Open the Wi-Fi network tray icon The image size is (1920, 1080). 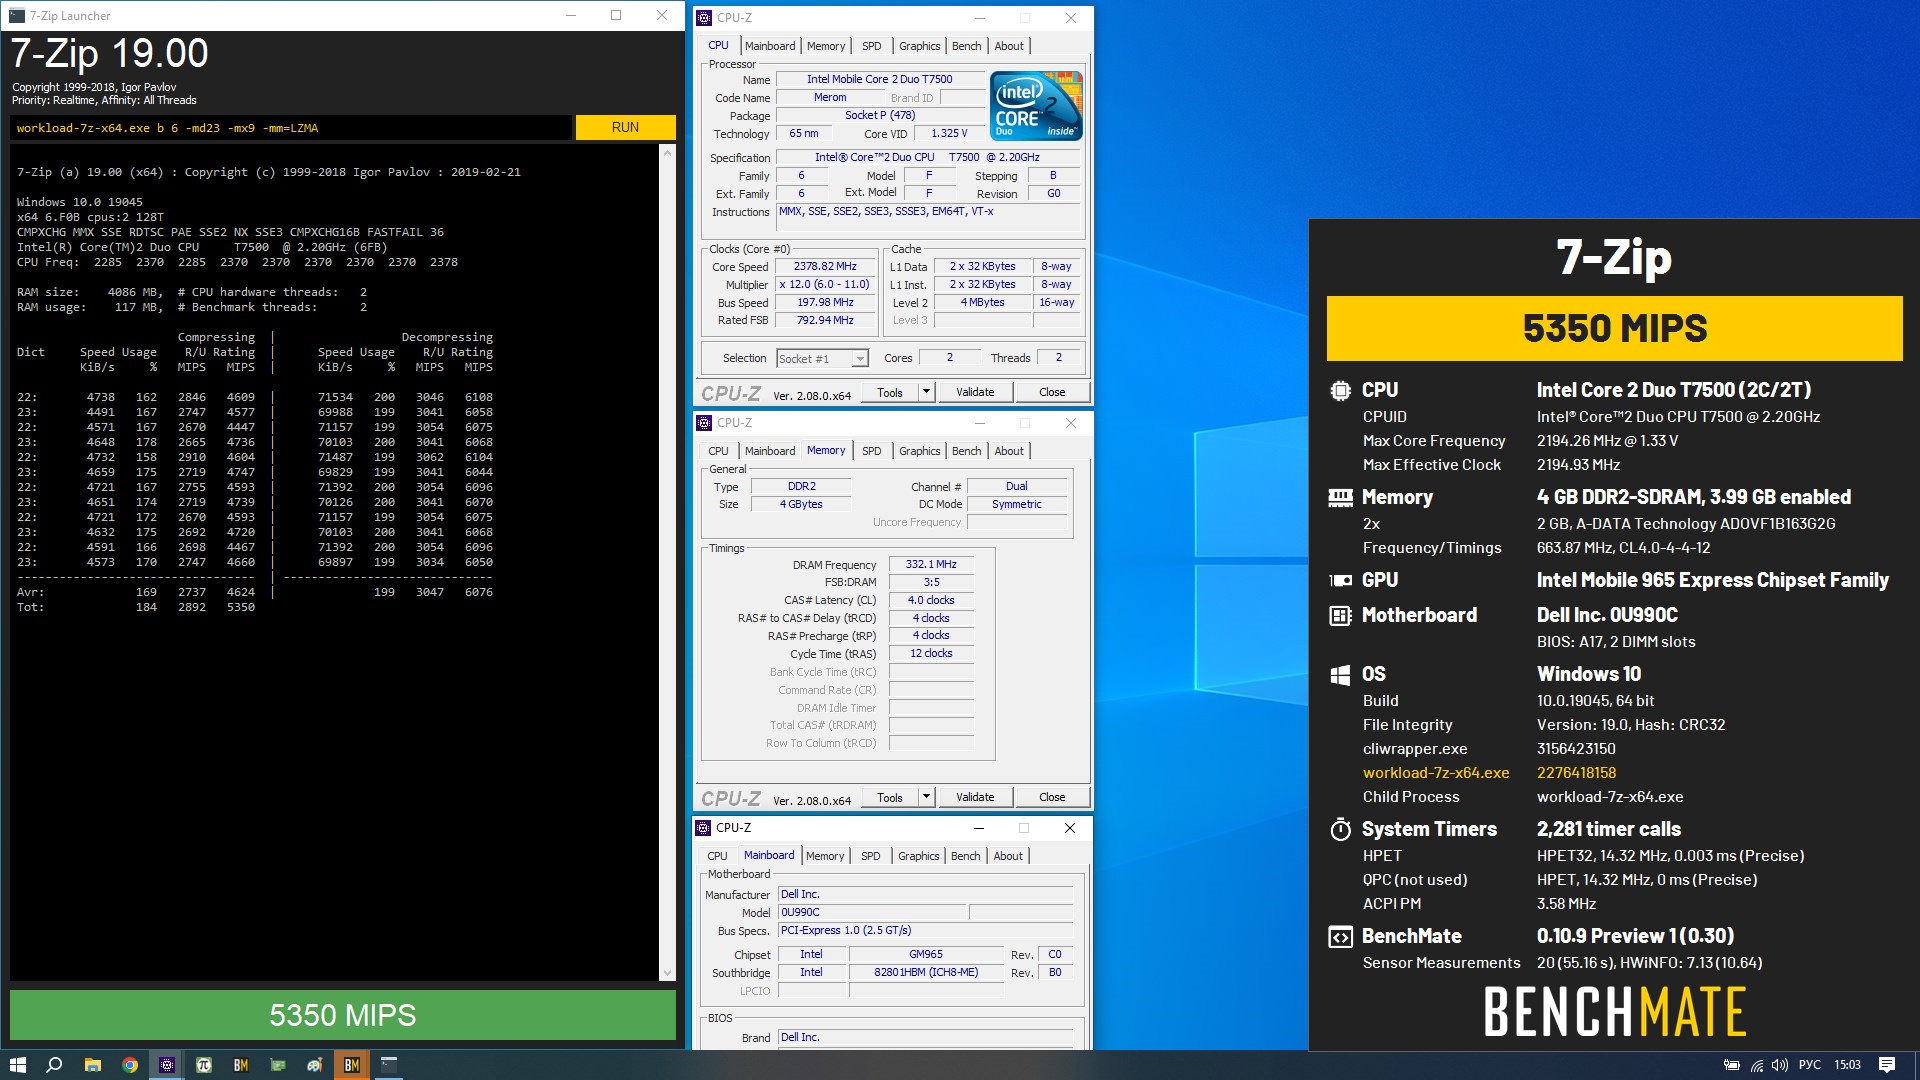click(1757, 1065)
